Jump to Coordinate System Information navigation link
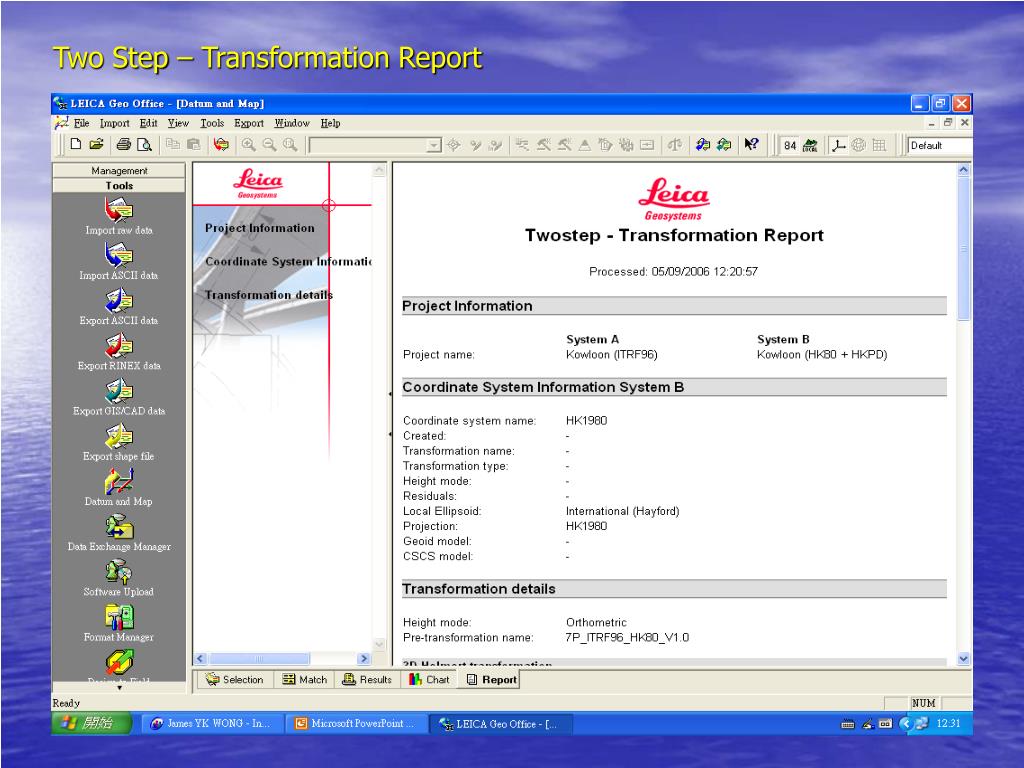The height and width of the screenshot is (768, 1024). [288, 261]
